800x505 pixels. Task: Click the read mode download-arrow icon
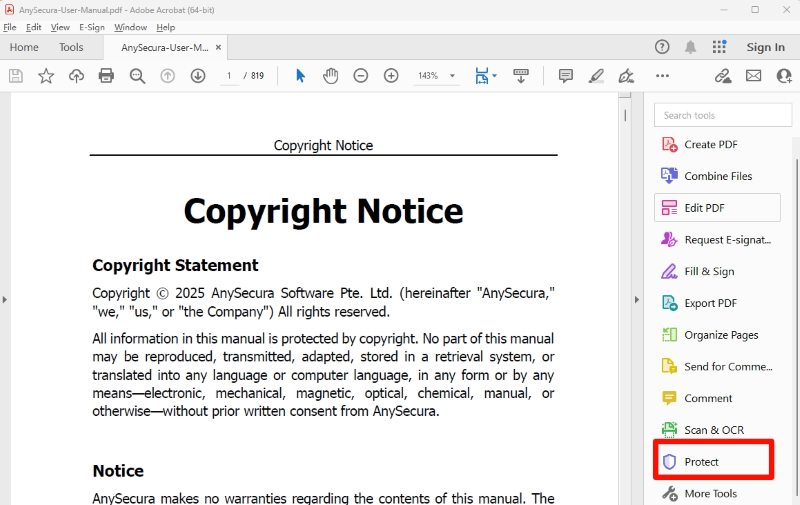coord(521,76)
